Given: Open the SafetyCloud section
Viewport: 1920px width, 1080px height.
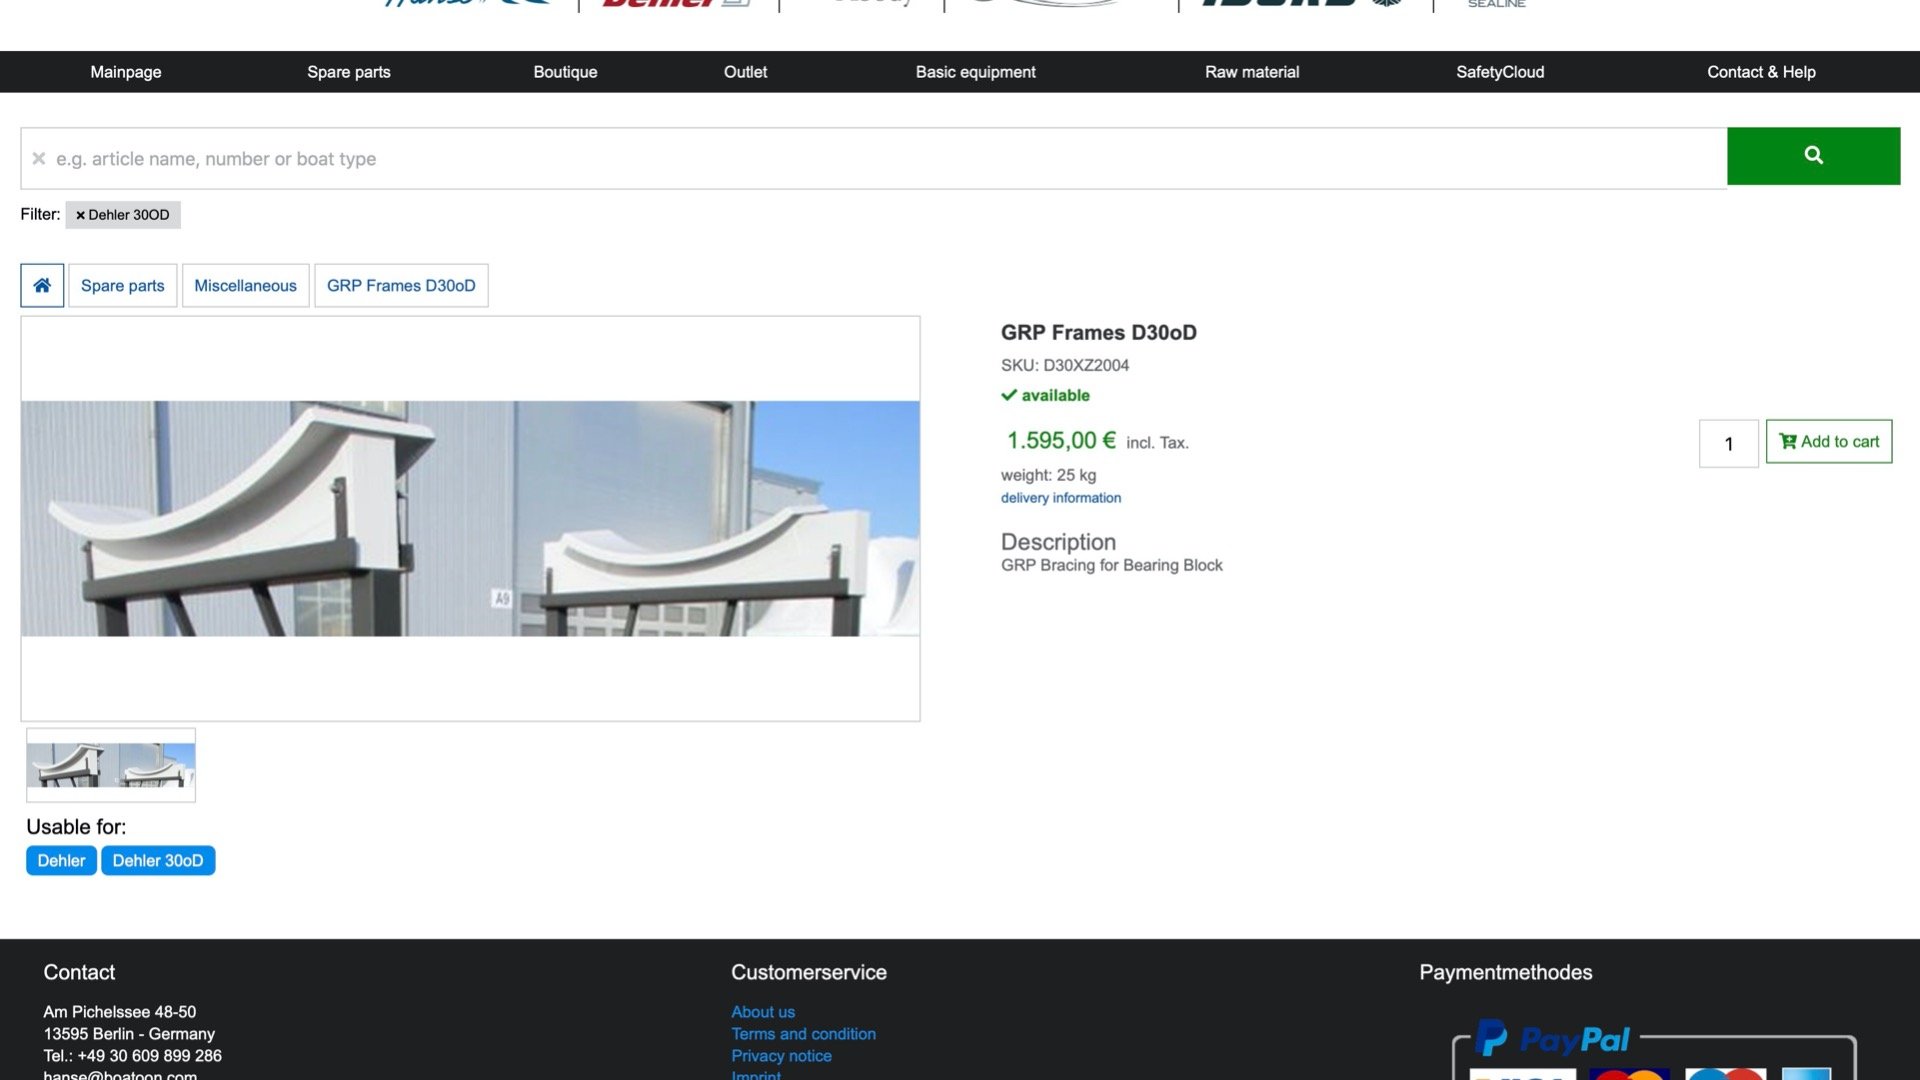Looking at the screenshot, I should pyautogui.click(x=1499, y=71).
